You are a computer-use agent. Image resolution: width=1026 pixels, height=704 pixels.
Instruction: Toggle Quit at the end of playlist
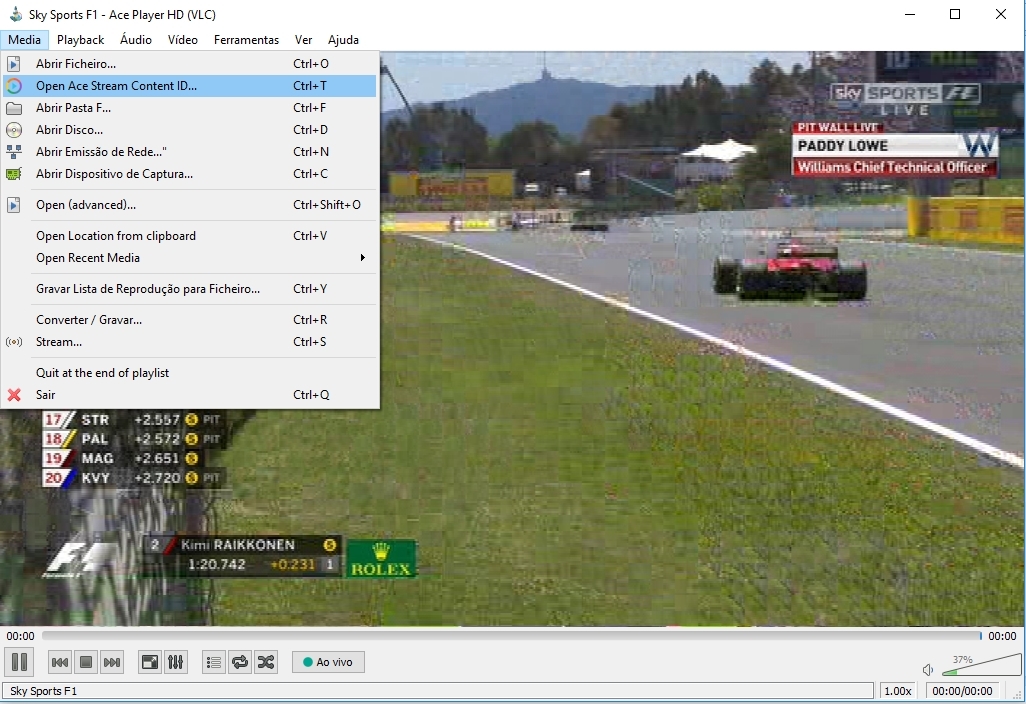pos(100,372)
